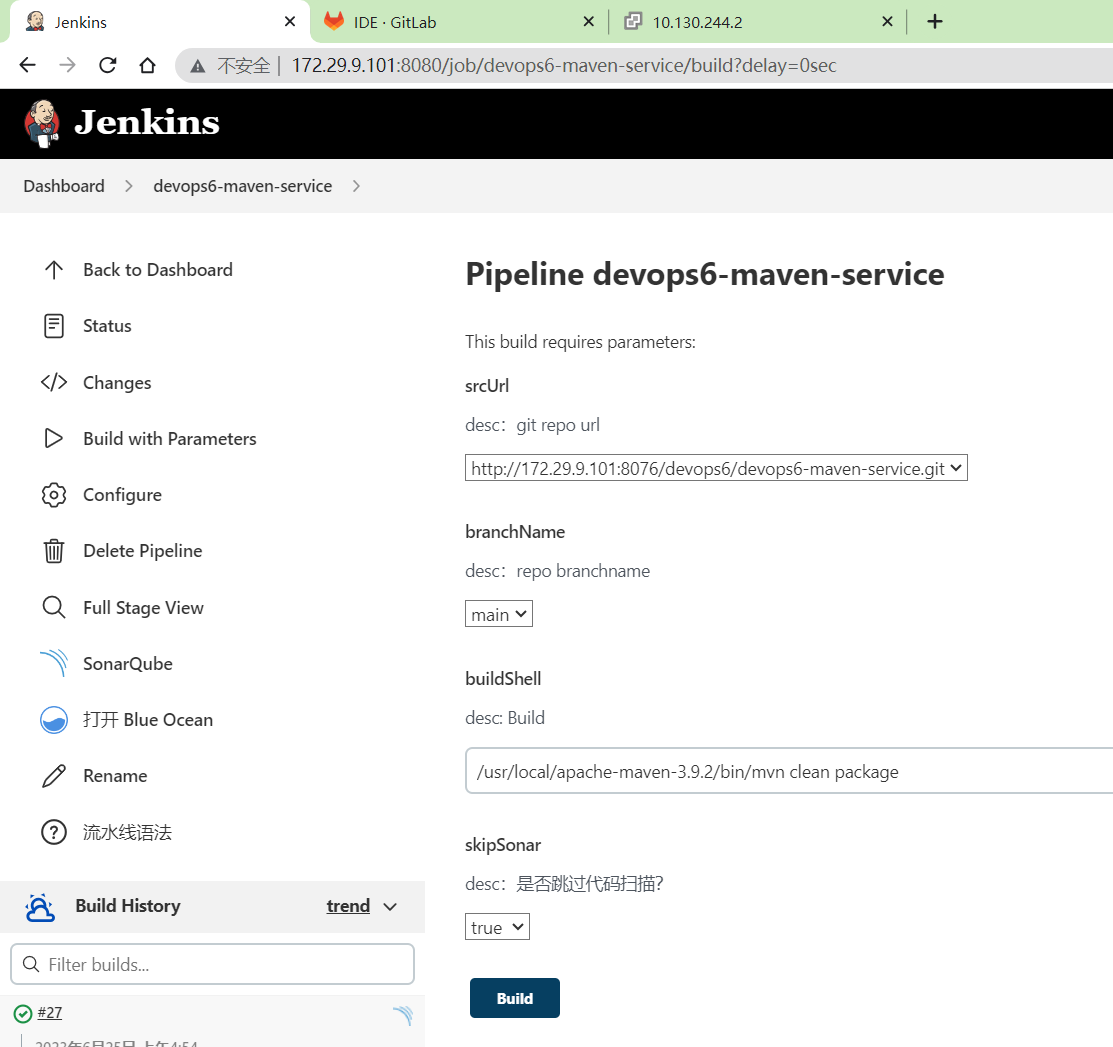This screenshot has width=1113, height=1047.
Task: Click the magnifier icon for Full Stage View
Action: pyautogui.click(x=54, y=607)
